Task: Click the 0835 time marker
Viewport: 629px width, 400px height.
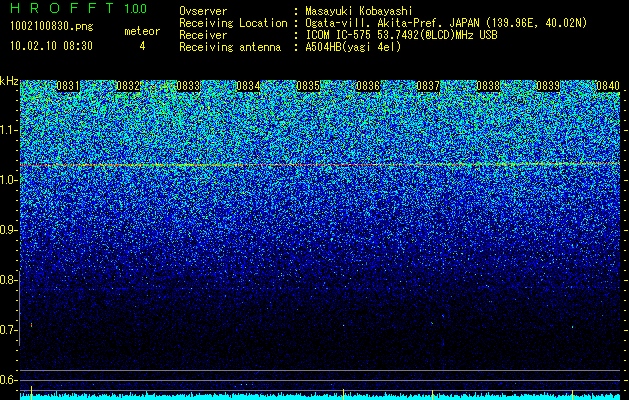Action: tap(308, 86)
